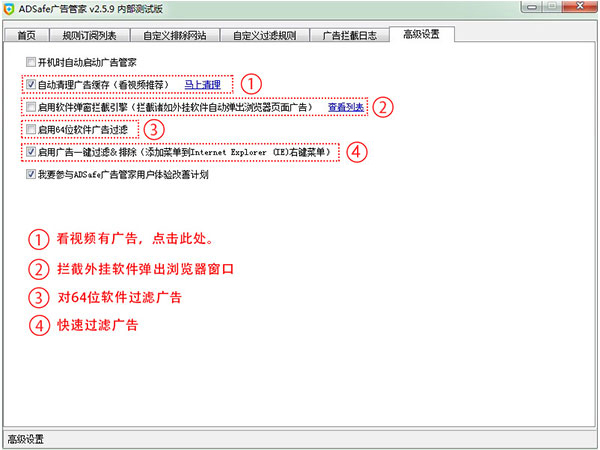Click the red circled number 3 marker

point(153,129)
